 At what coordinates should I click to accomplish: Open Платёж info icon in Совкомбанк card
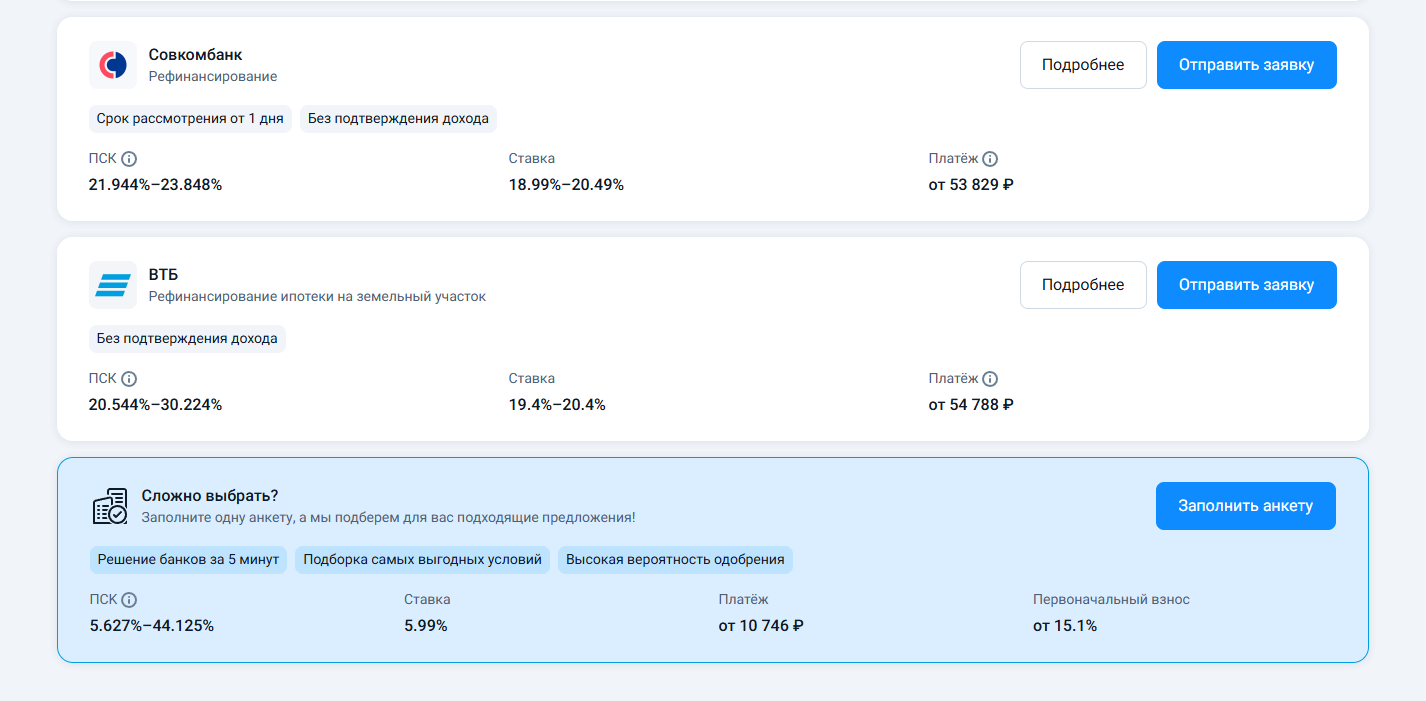[x=990, y=158]
